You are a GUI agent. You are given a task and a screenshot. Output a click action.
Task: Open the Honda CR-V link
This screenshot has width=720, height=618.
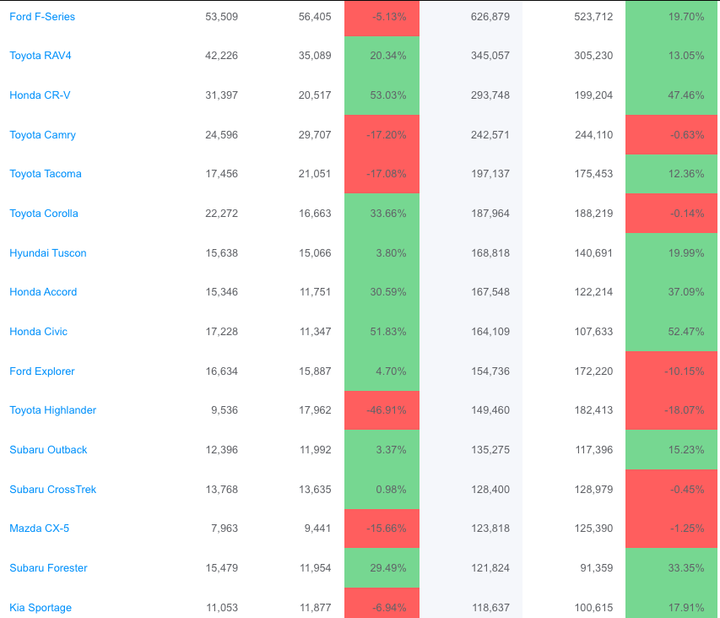[40, 95]
